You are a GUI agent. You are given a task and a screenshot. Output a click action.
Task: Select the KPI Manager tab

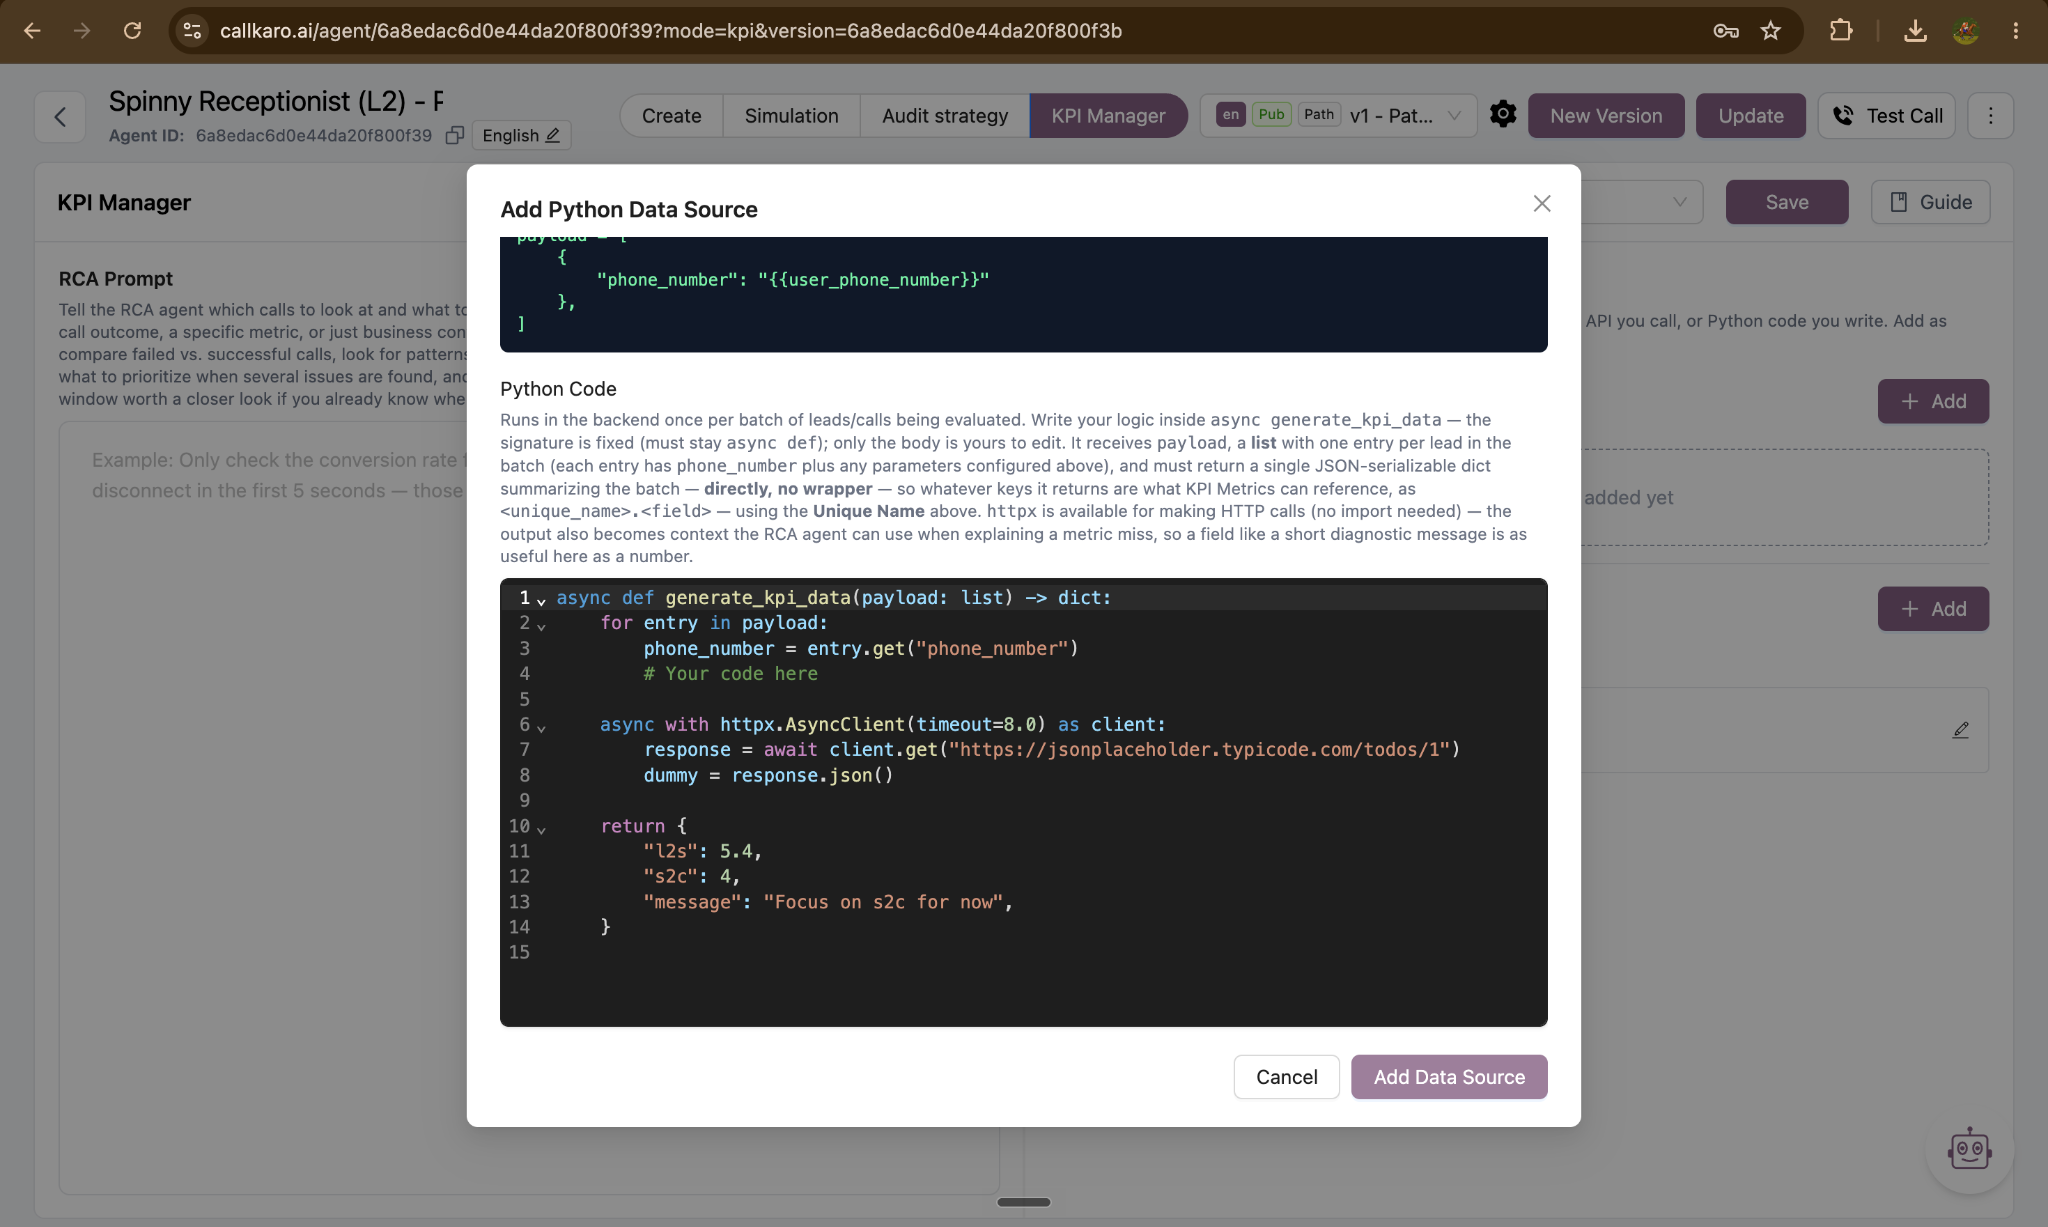point(1108,116)
